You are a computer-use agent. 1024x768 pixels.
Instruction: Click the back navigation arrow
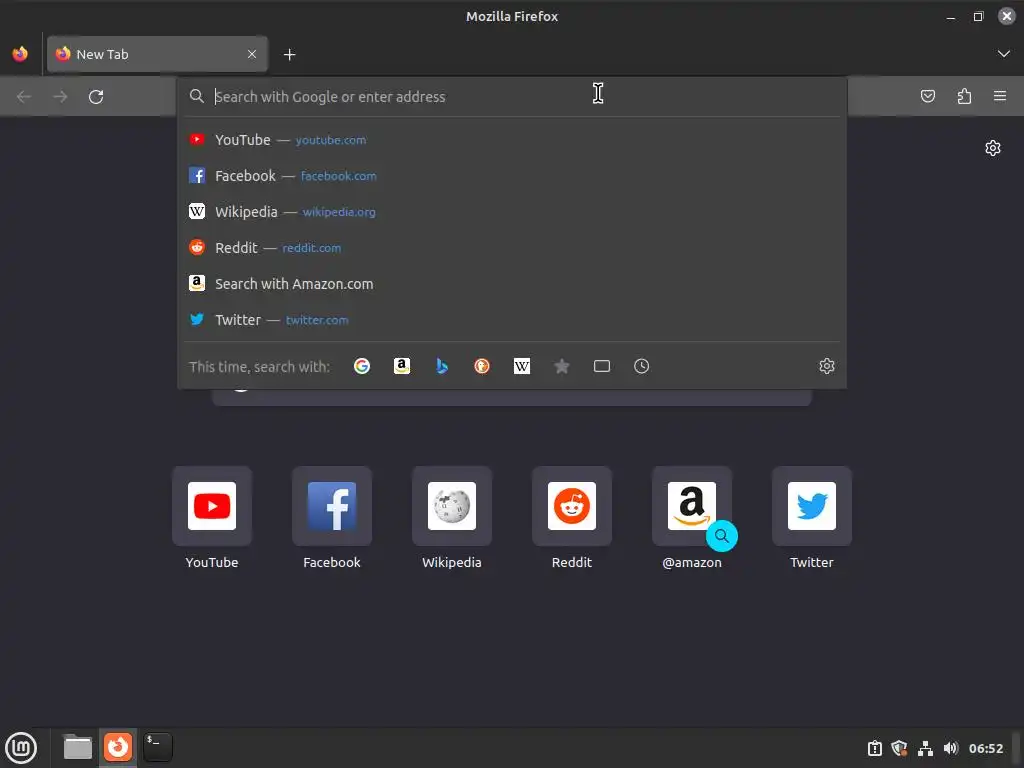[24, 97]
